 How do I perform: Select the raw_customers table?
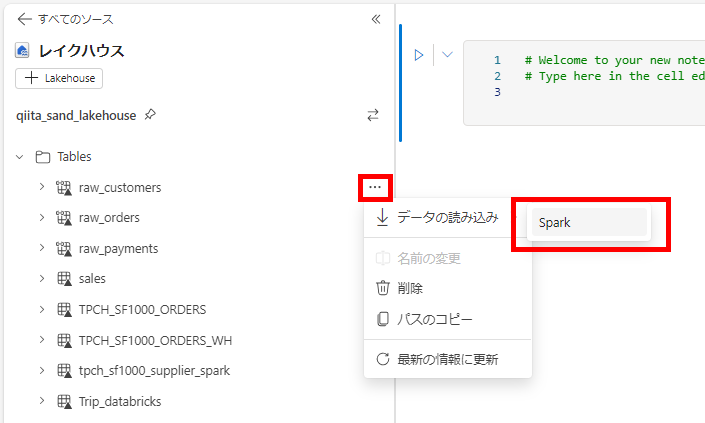pyautogui.click(x=120, y=187)
